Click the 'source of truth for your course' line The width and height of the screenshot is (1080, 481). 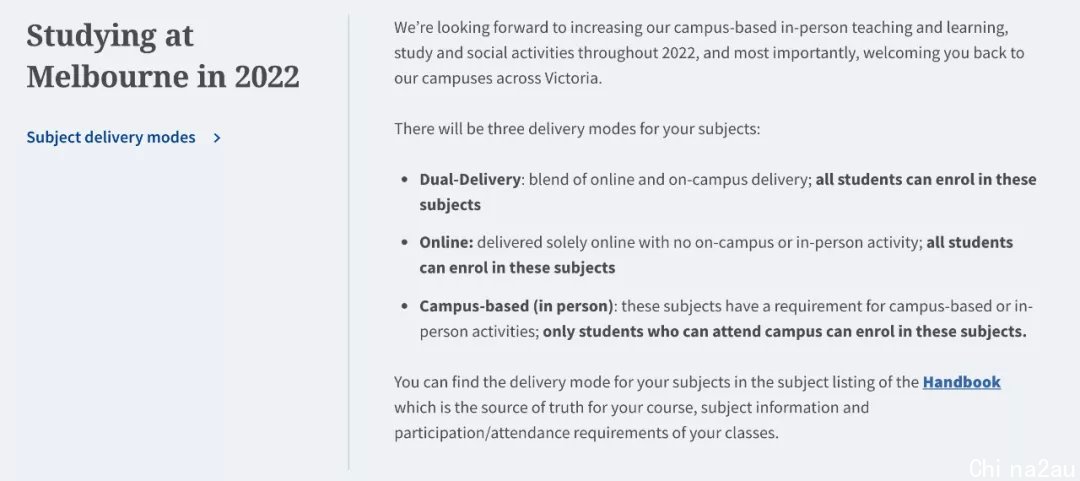[x=632, y=407]
